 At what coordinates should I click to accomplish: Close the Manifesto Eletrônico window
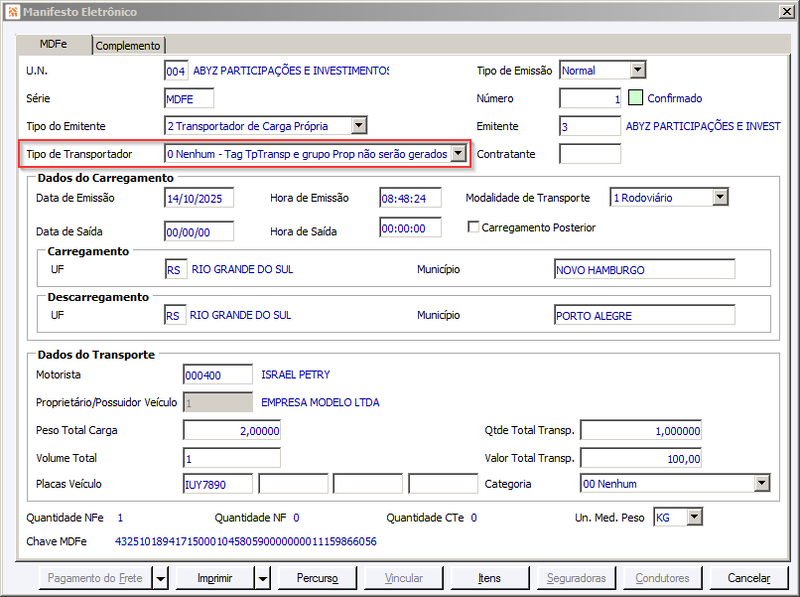click(x=787, y=11)
